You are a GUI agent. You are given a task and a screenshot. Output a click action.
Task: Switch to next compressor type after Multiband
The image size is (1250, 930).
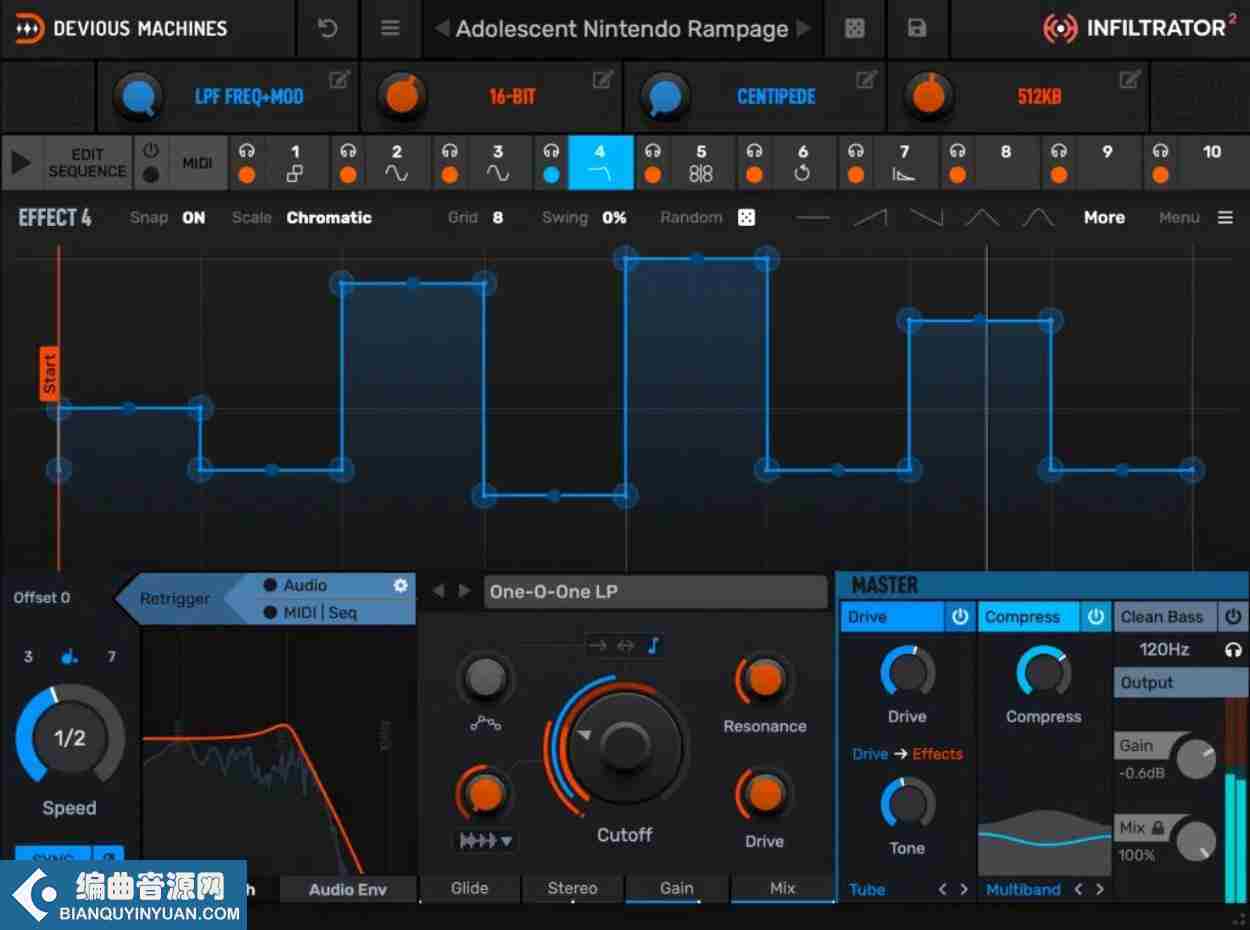pos(1100,889)
